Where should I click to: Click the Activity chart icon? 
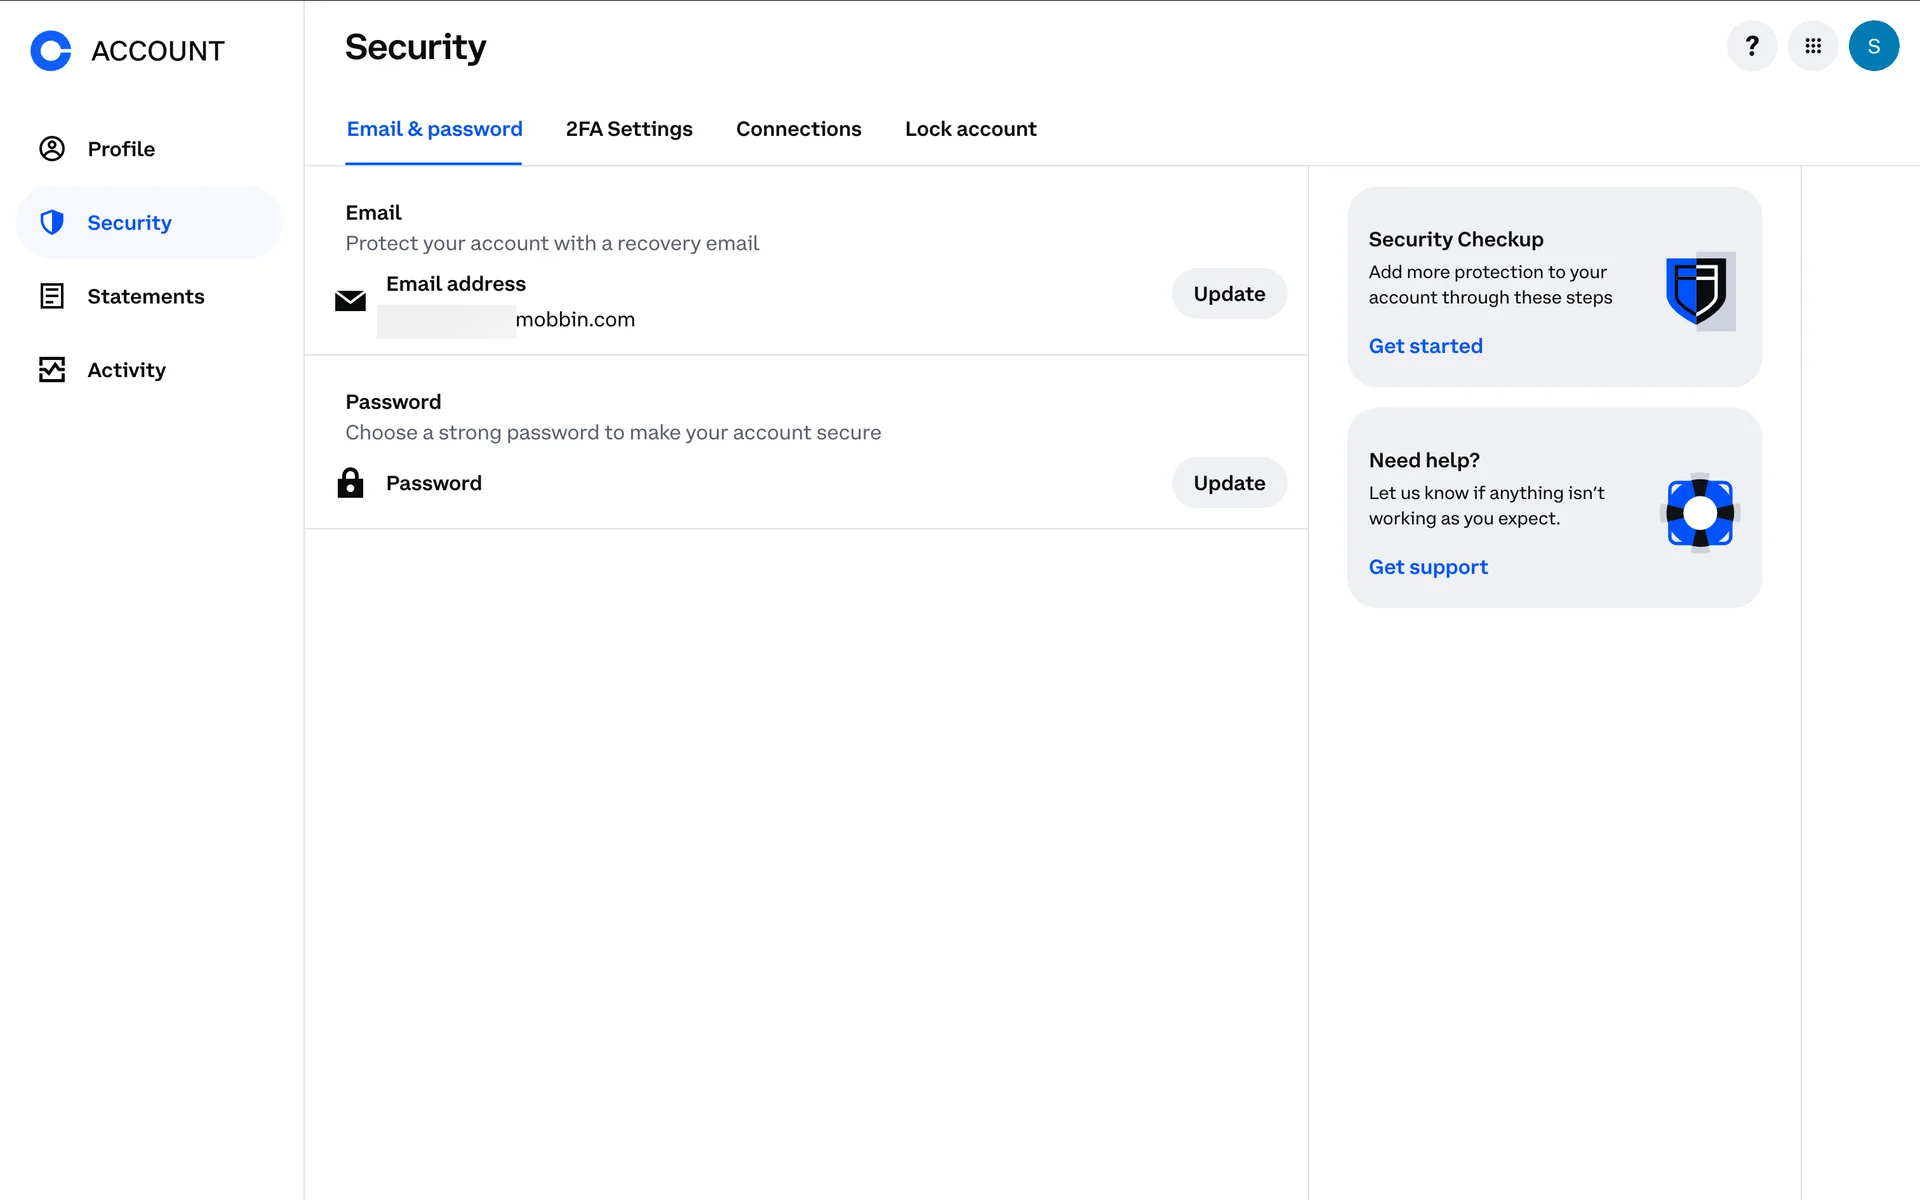tap(52, 370)
